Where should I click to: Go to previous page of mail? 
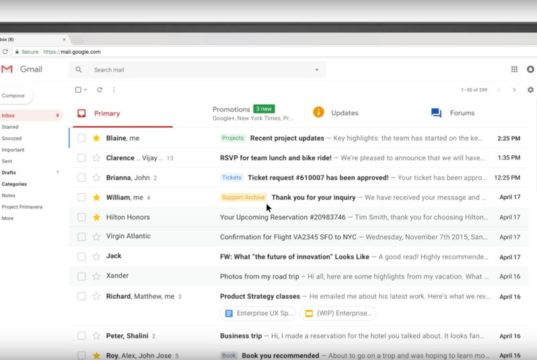tap(499, 90)
